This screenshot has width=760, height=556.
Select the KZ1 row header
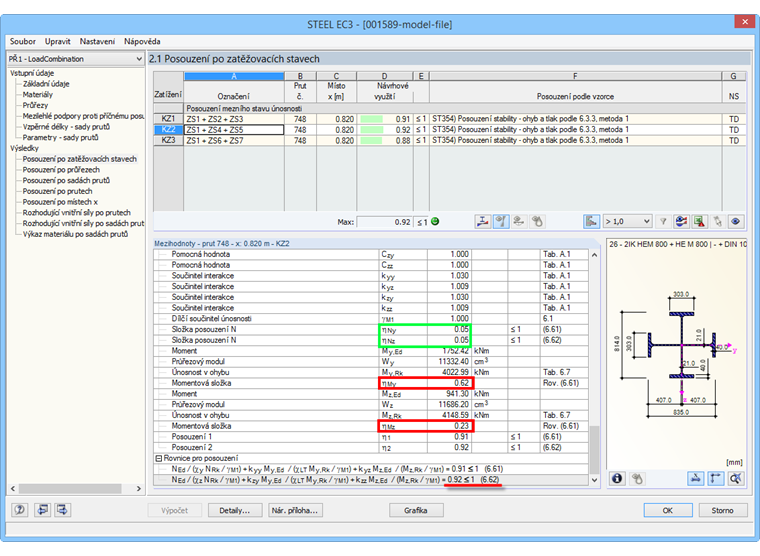168,119
